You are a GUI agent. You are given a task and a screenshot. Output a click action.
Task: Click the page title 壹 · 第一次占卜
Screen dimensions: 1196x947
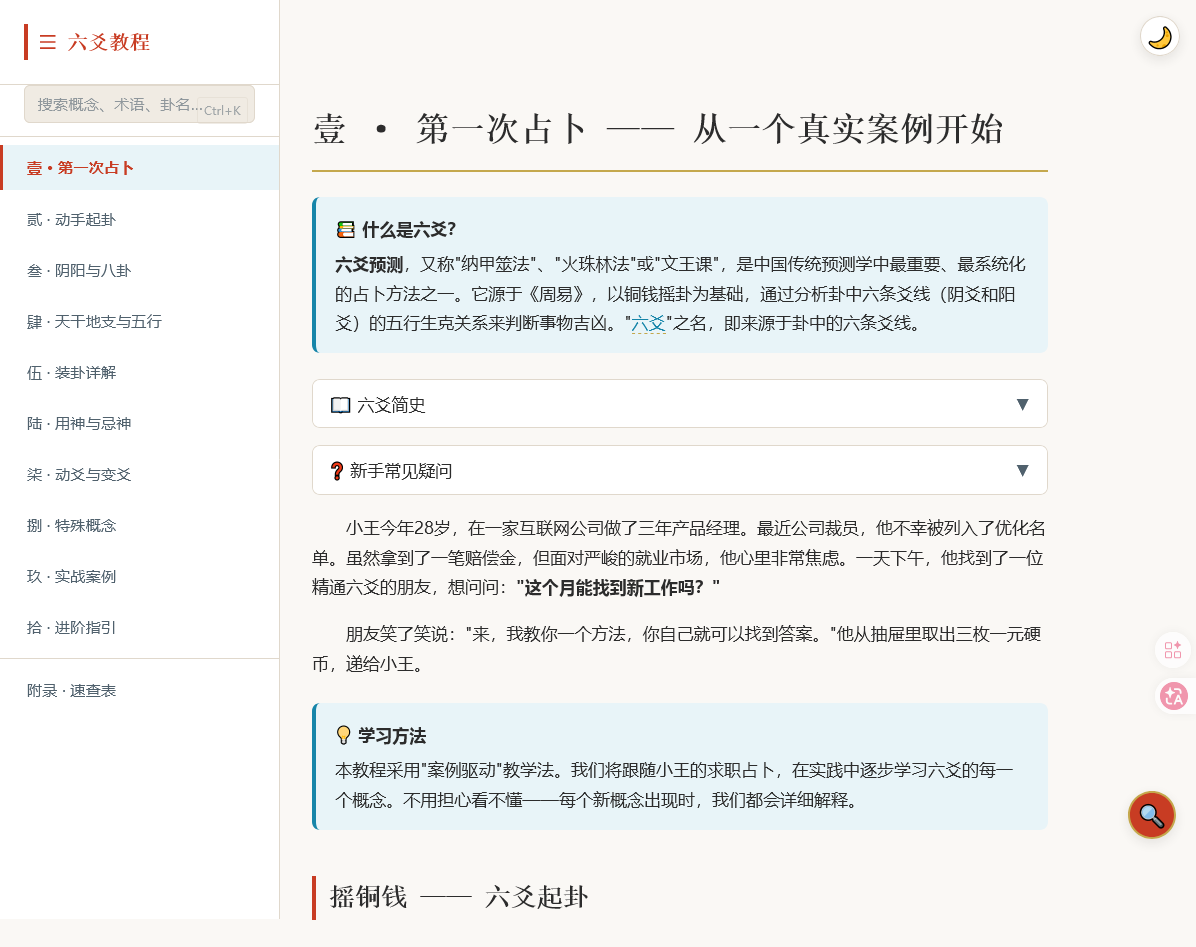[658, 129]
